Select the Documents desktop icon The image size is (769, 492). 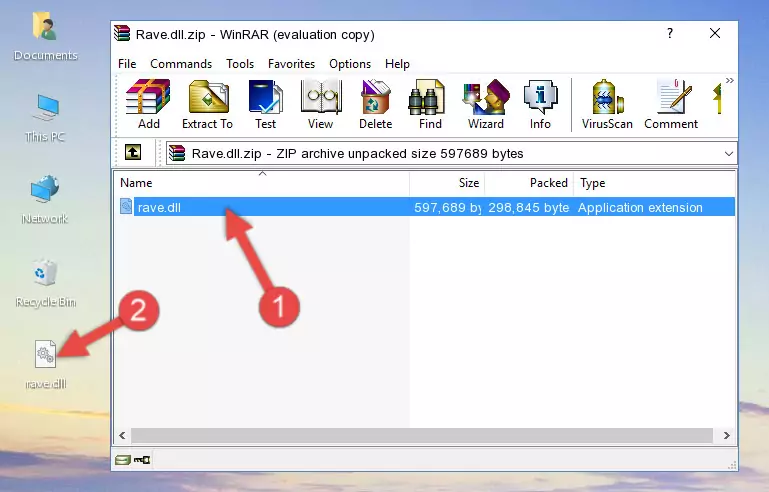coord(45,37)
